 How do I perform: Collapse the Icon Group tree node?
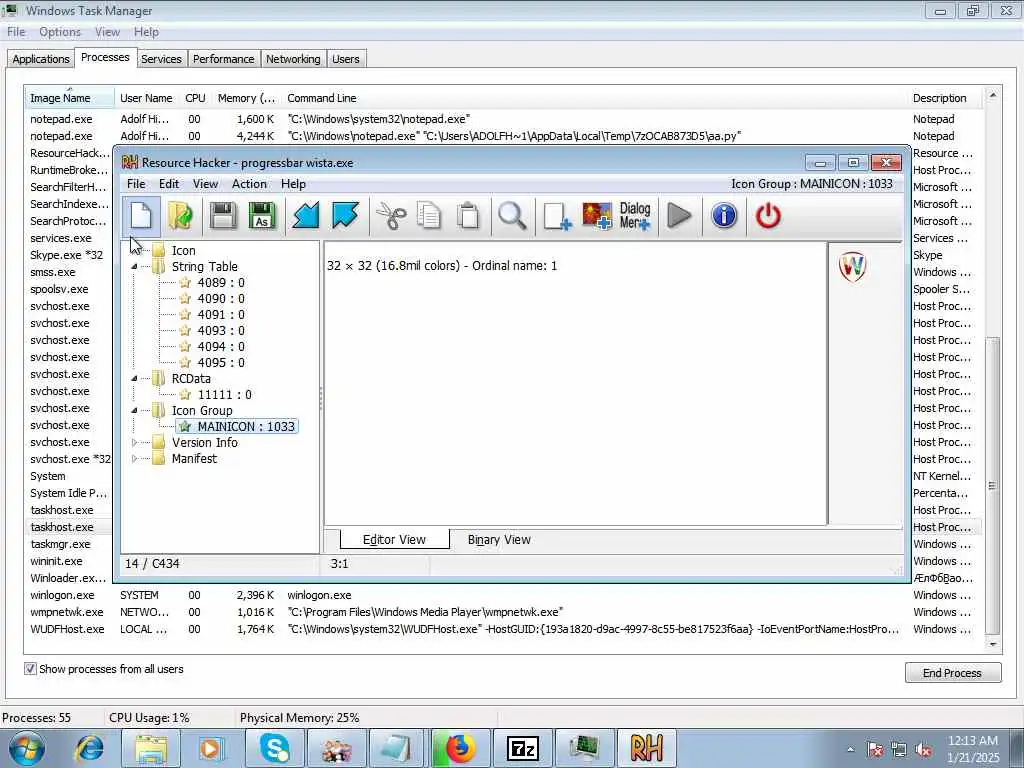click(134, 411)
